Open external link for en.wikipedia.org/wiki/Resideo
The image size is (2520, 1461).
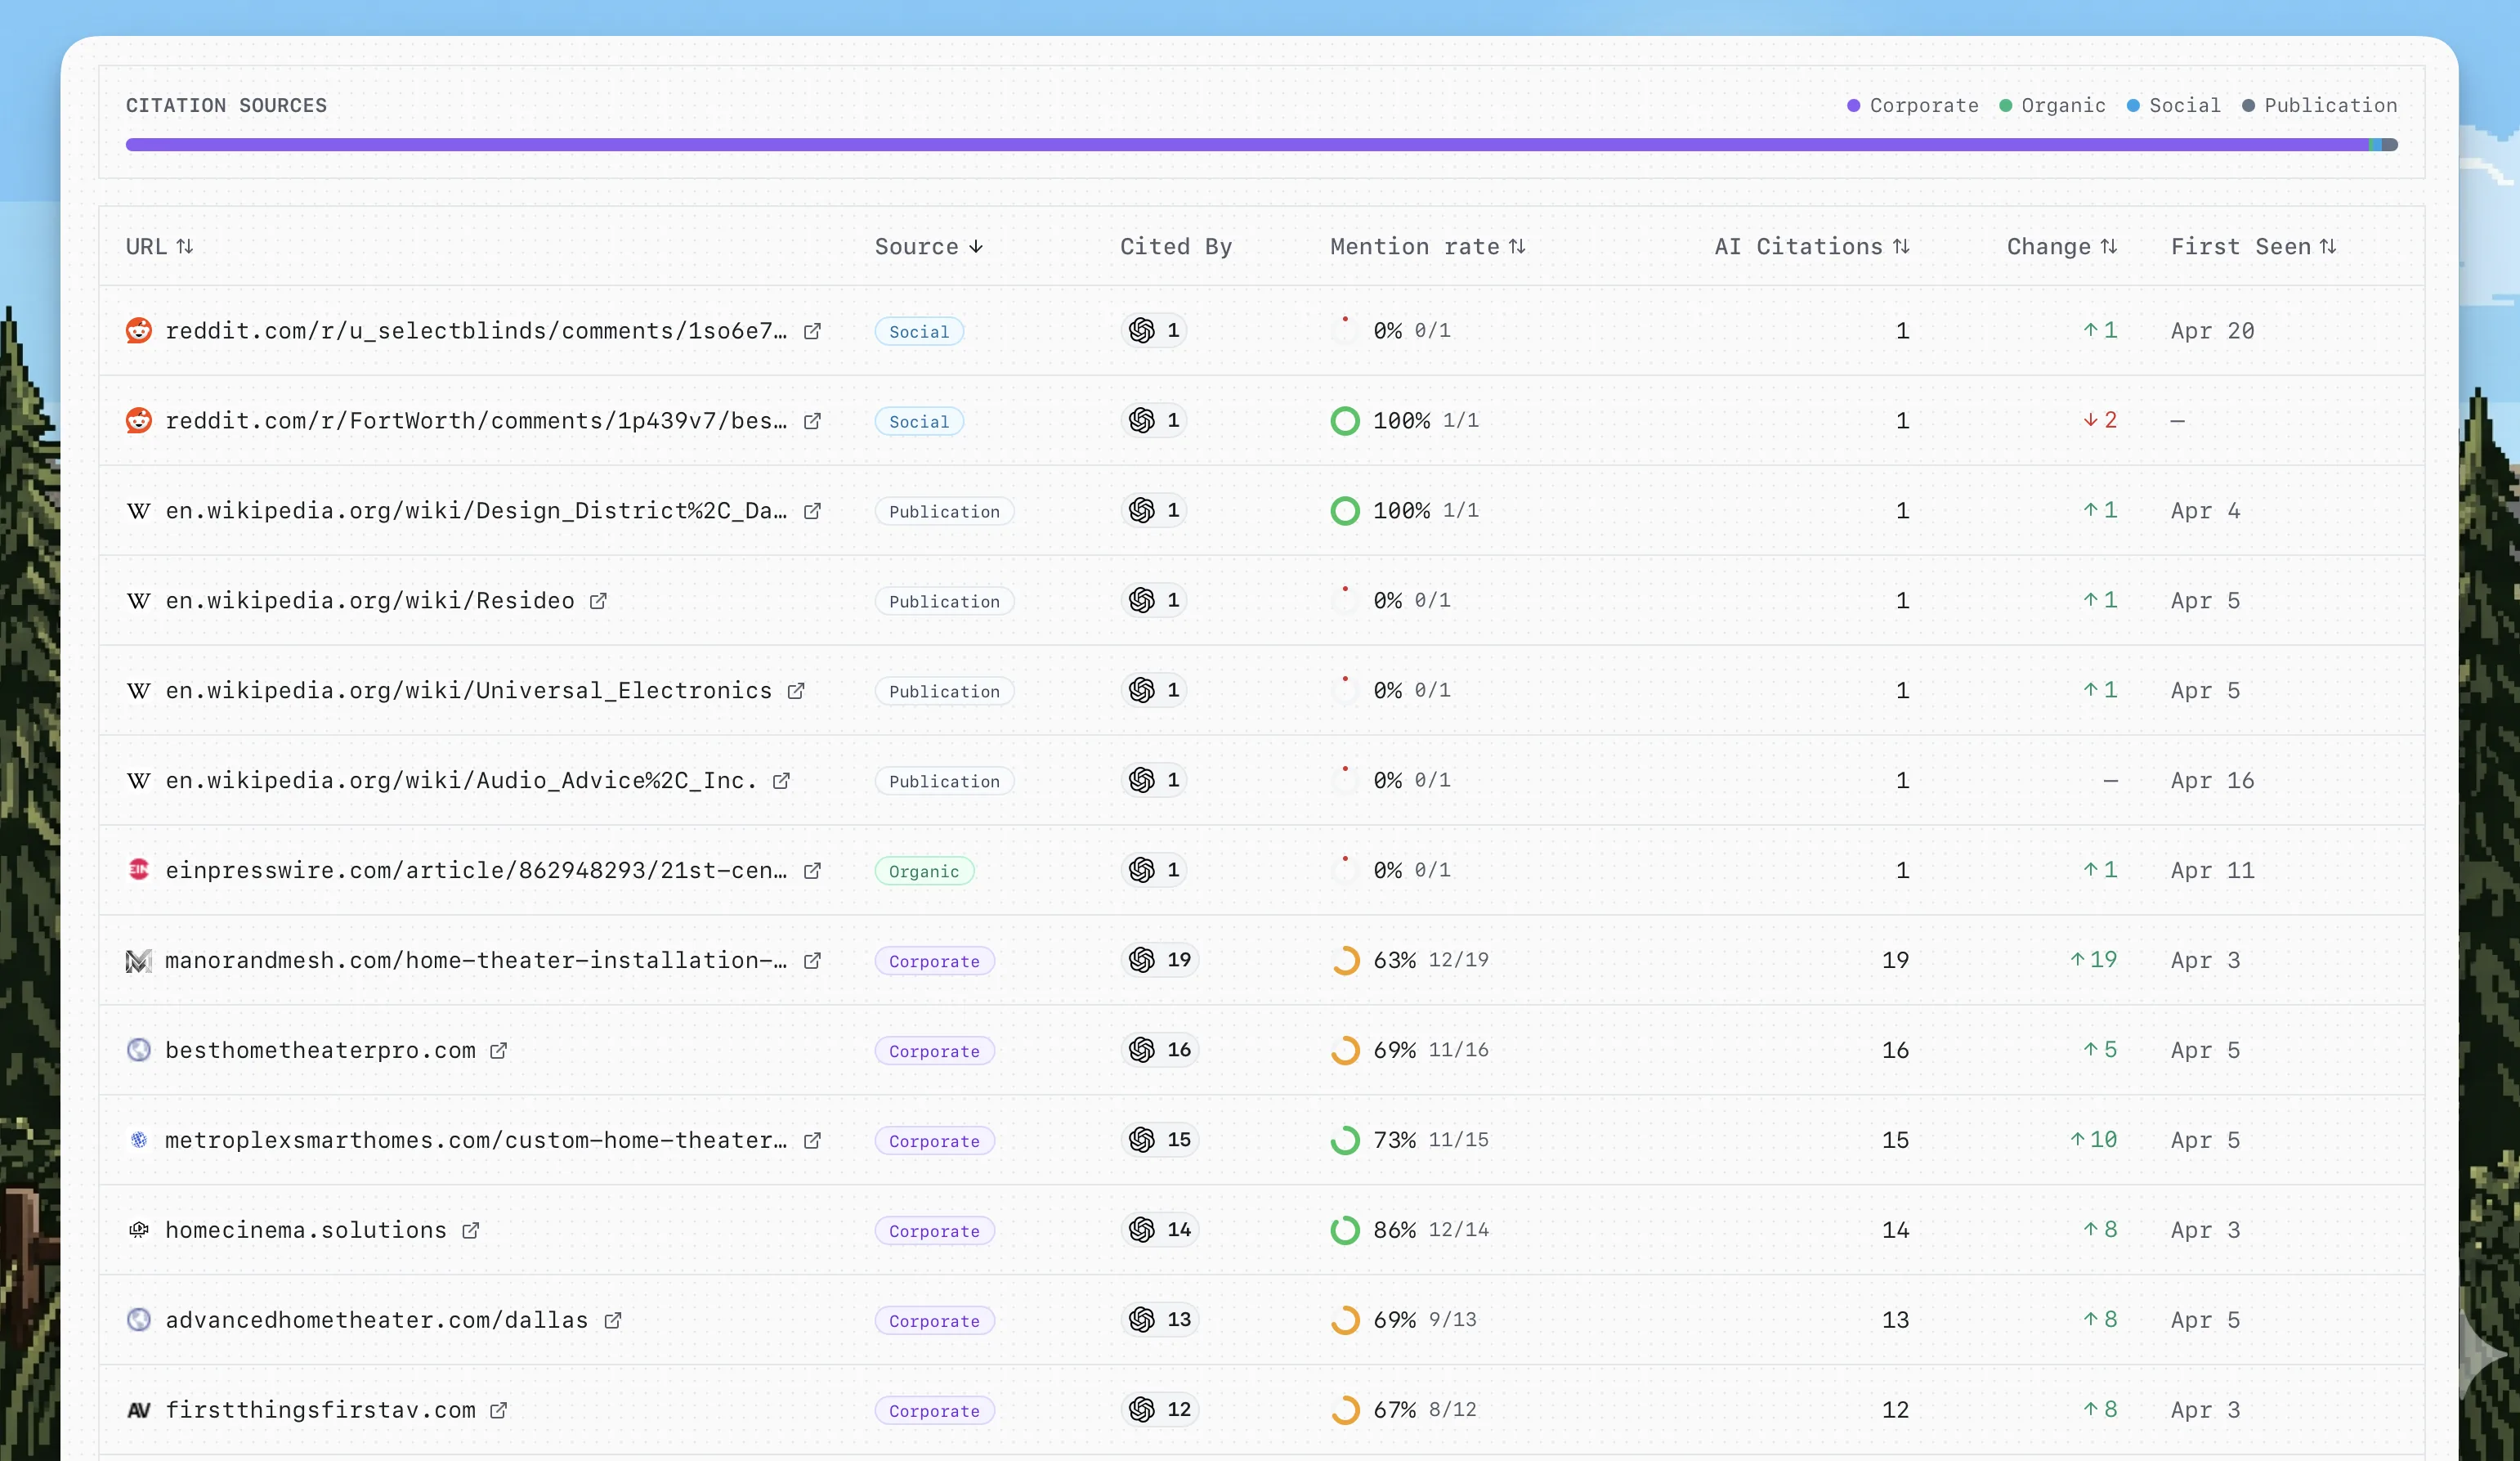click(x=598, y=601)
